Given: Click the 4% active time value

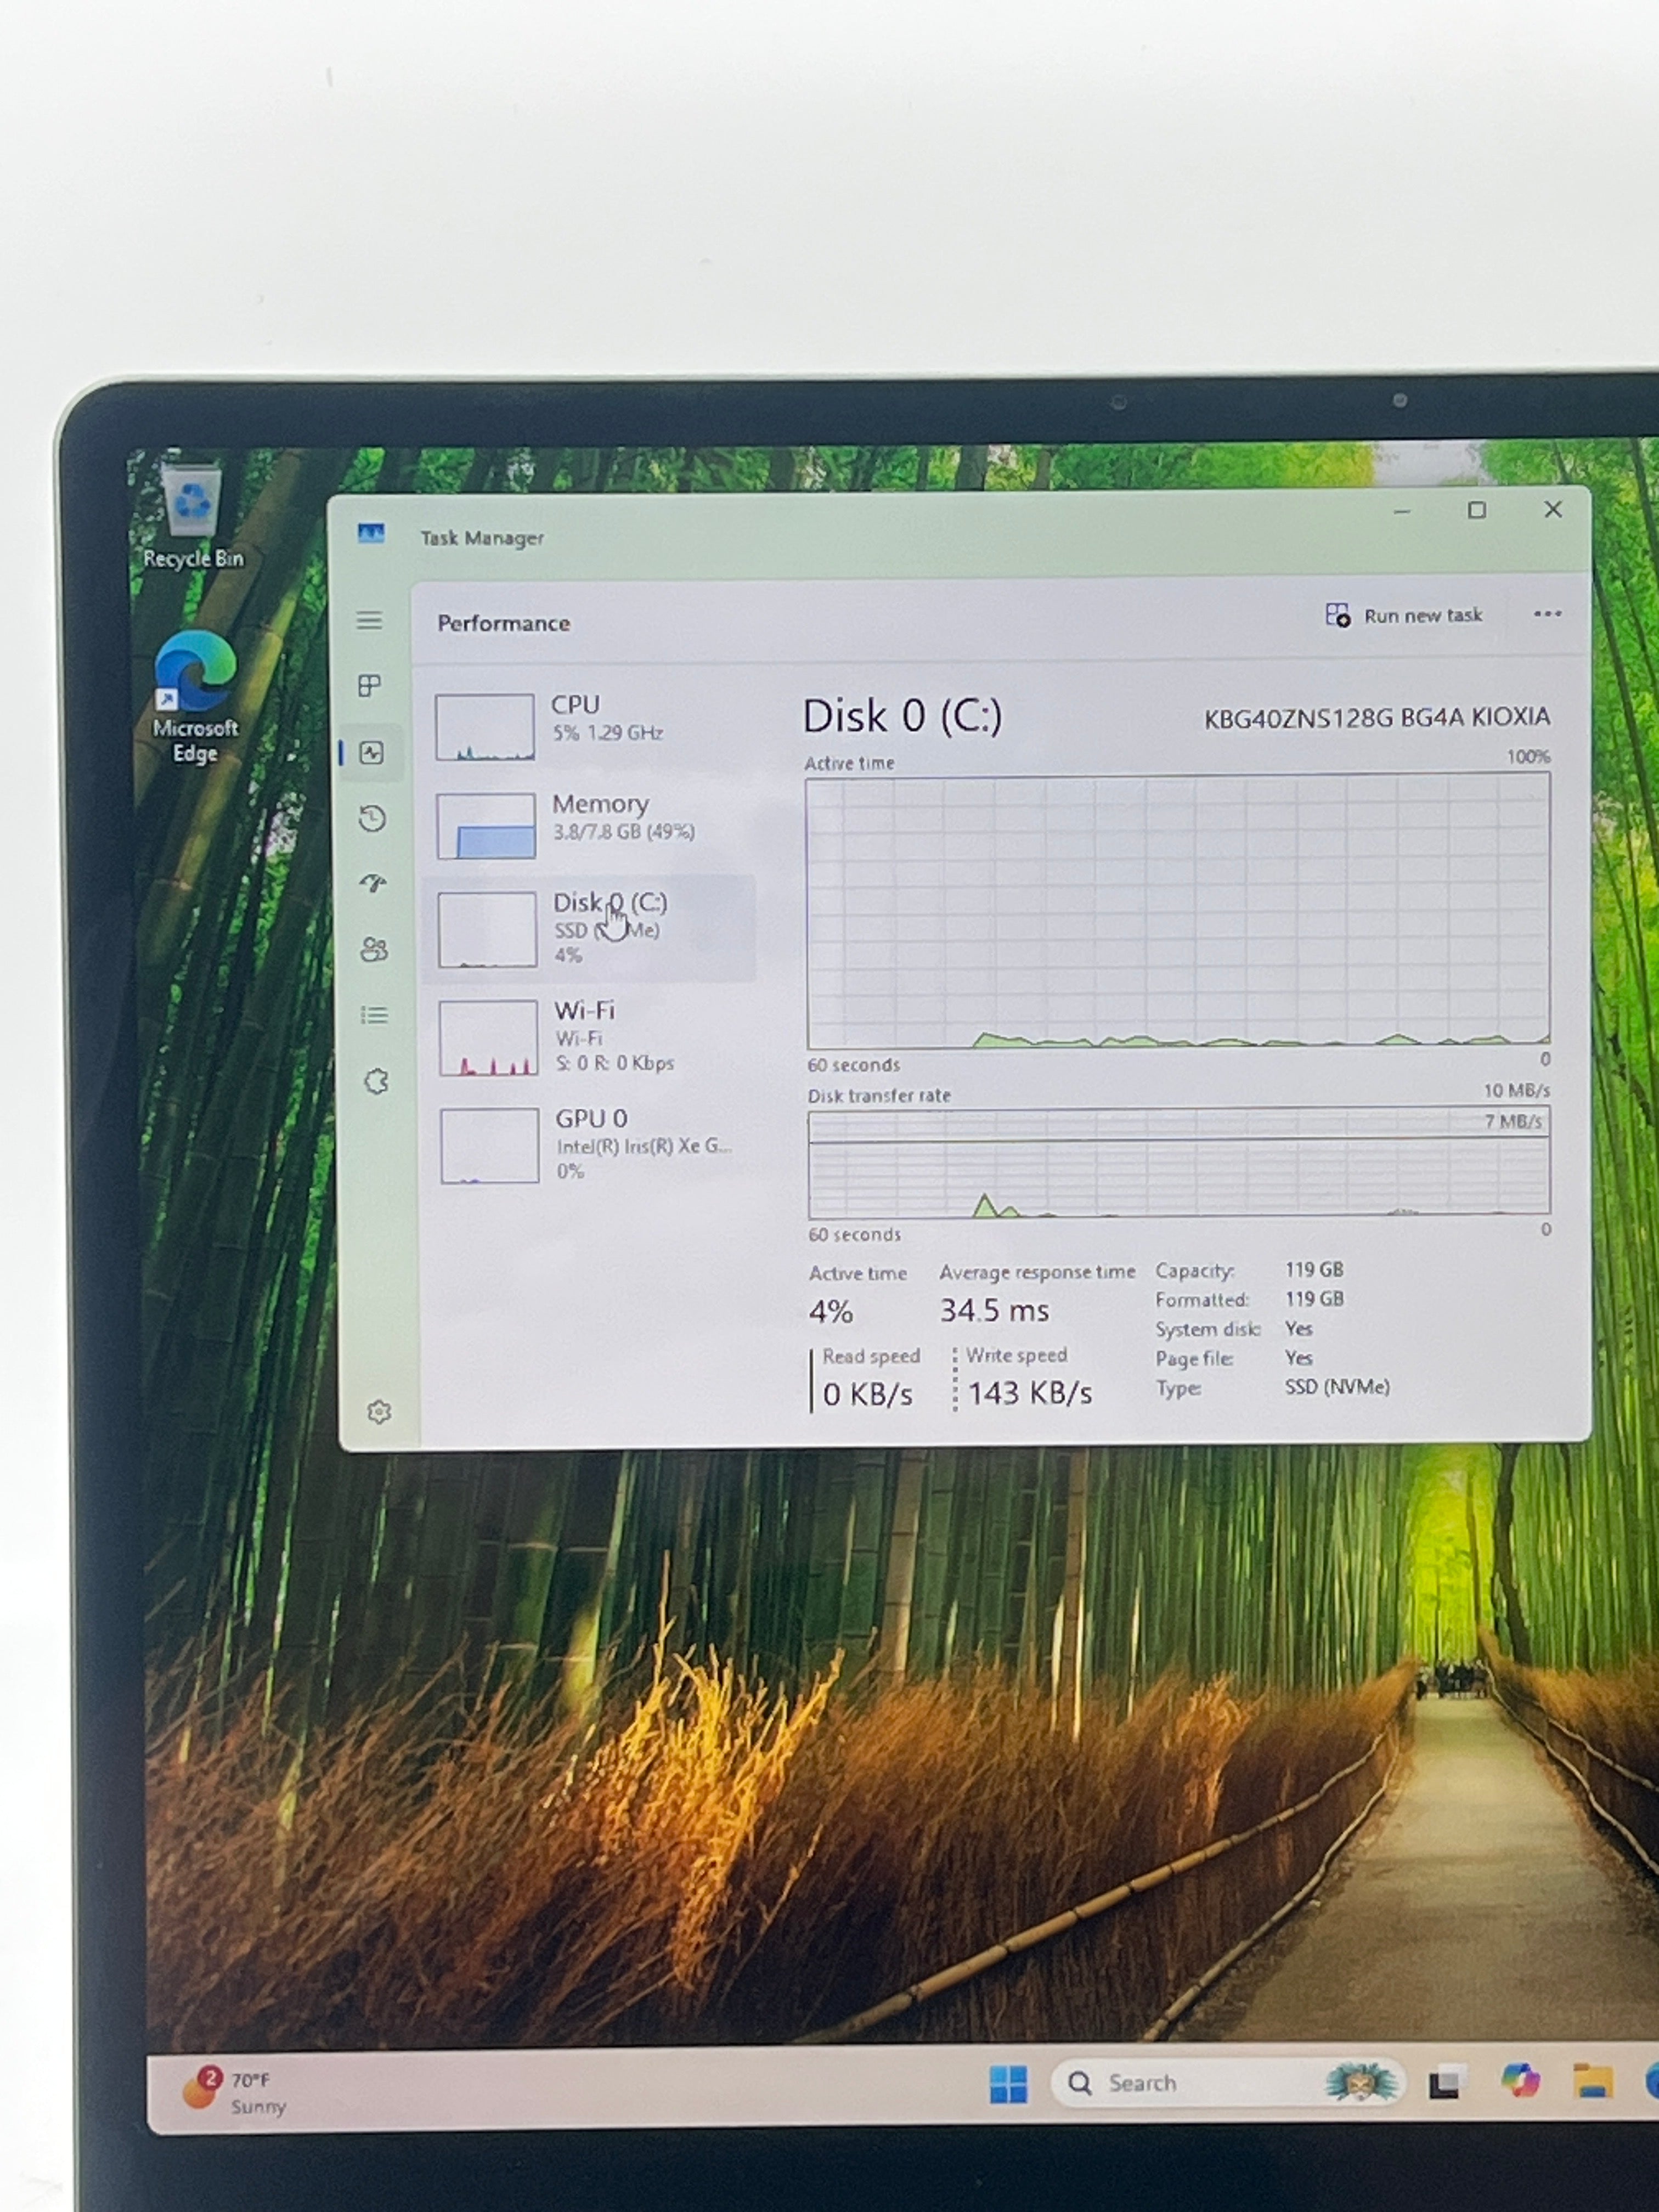Looking at the screenshot, I should [831, 1311].
